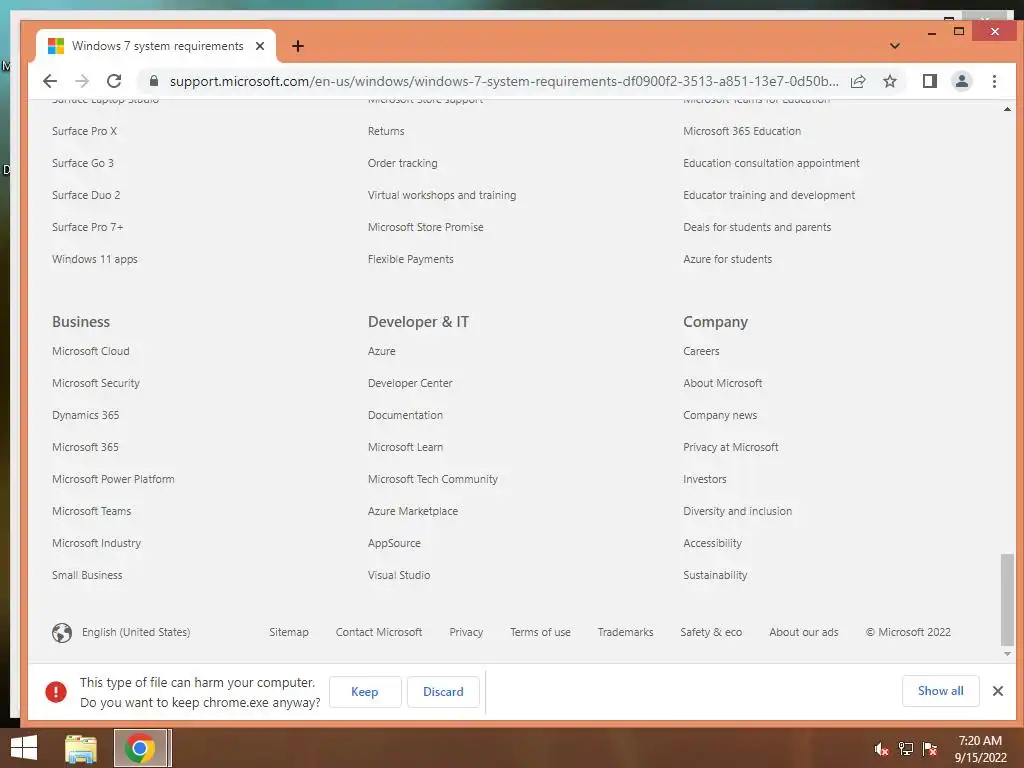Open File Explorer from the taskbar
The image size is (1024, 768).
click(x=81, y=748)
